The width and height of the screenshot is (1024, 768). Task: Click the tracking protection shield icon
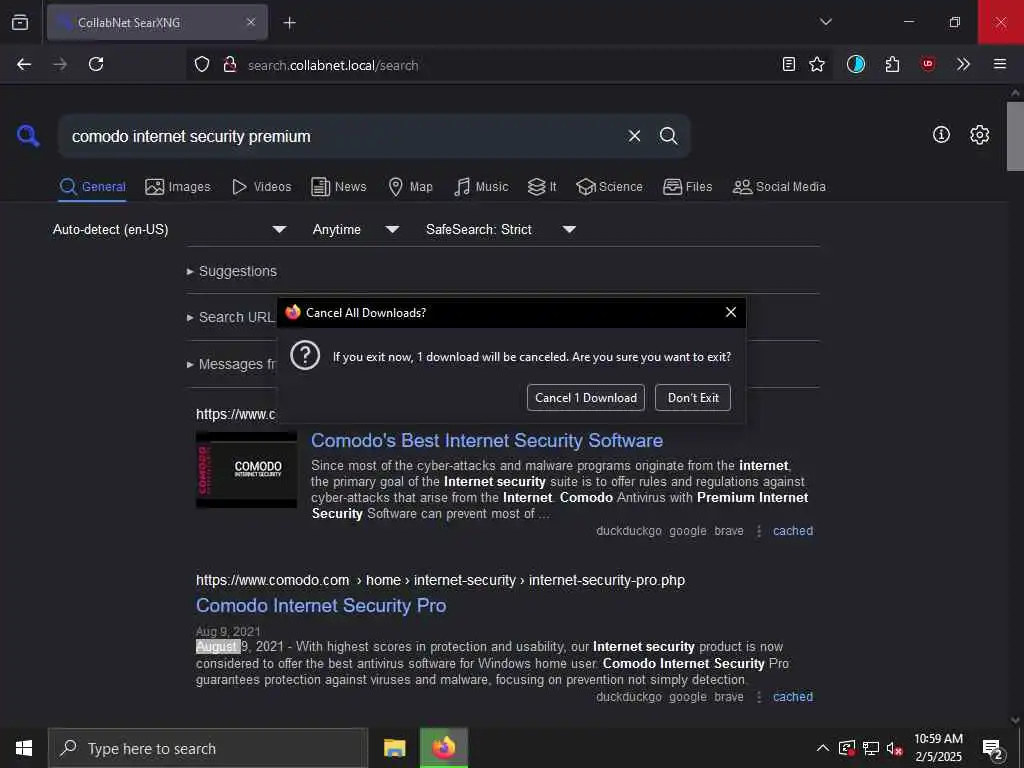point(202,65)
